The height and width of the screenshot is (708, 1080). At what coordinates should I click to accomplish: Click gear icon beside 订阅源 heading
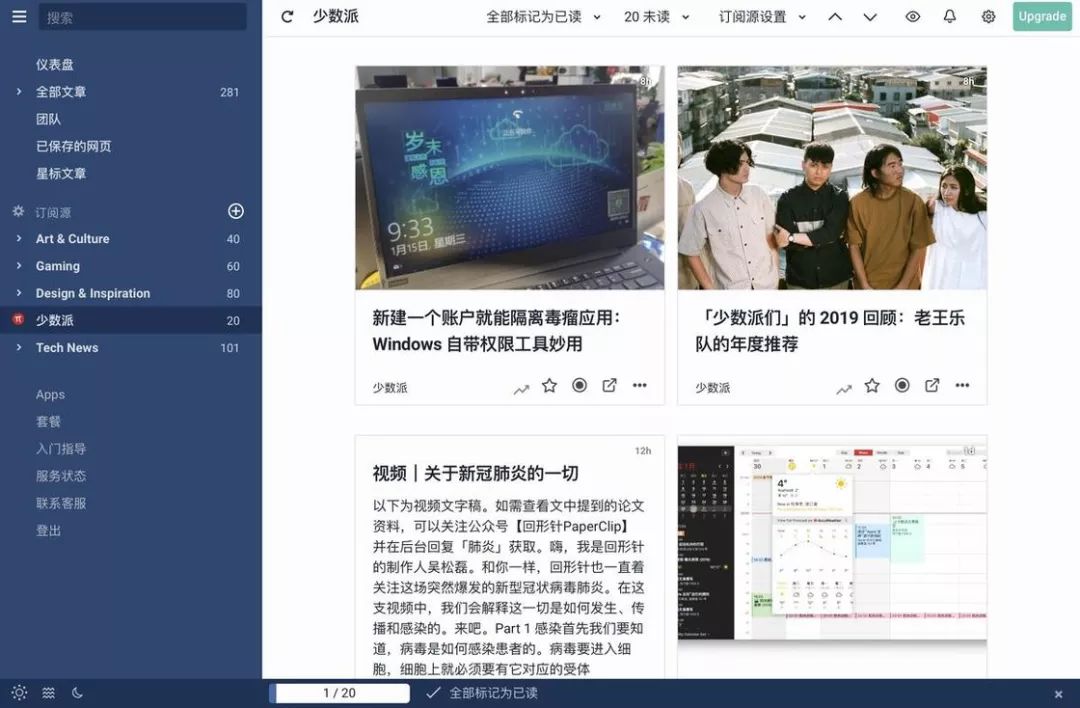pos(19,211)
